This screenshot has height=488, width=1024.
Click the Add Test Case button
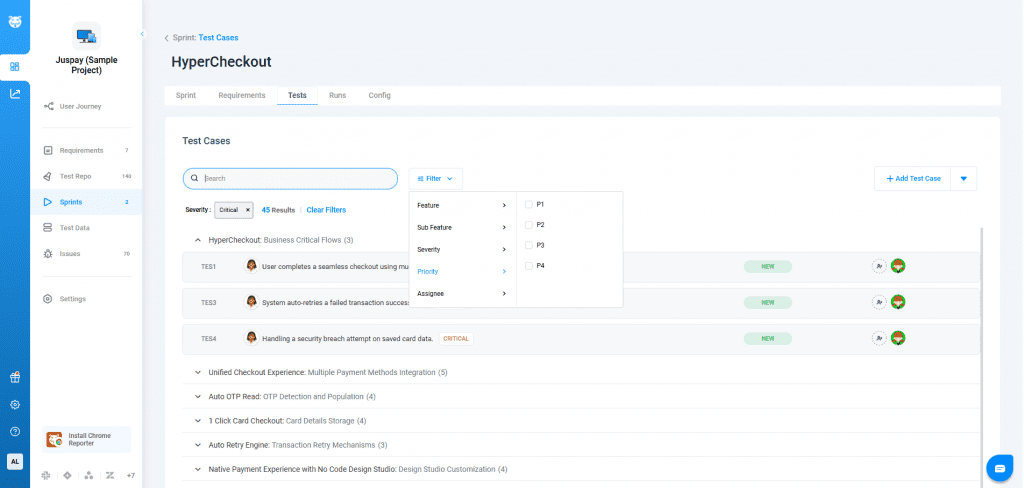[x=913, y=179]
